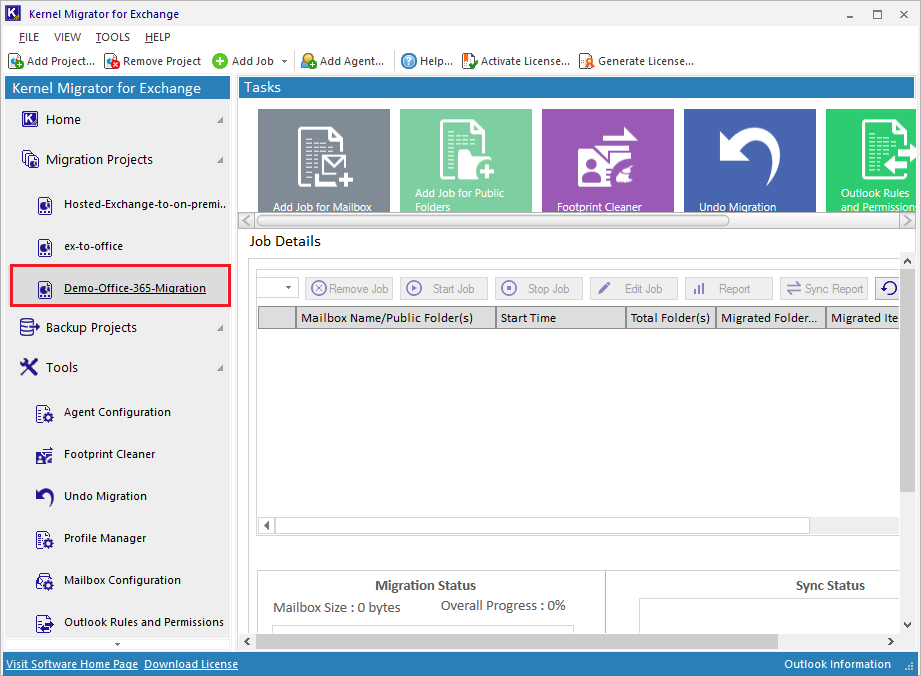The image size is (921, 676).
Task: Open the VIEW menu
Action: tap(68, 37)
